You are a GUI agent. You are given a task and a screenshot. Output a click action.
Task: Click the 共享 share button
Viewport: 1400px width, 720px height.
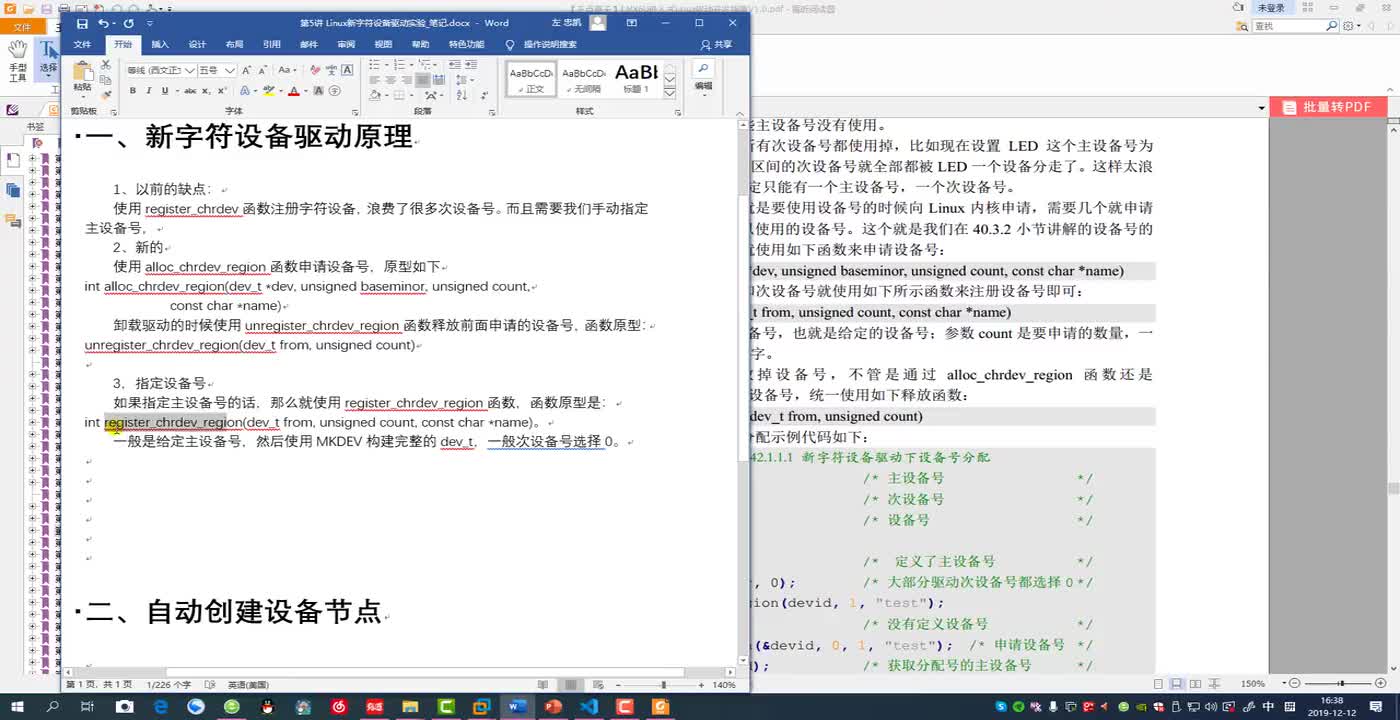[x=716, y=44]
